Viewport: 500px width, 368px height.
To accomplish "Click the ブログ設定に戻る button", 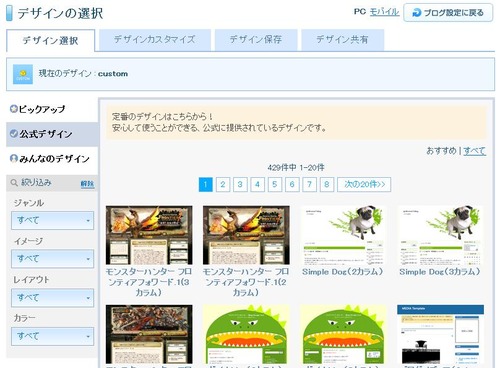I will [448, 13].
